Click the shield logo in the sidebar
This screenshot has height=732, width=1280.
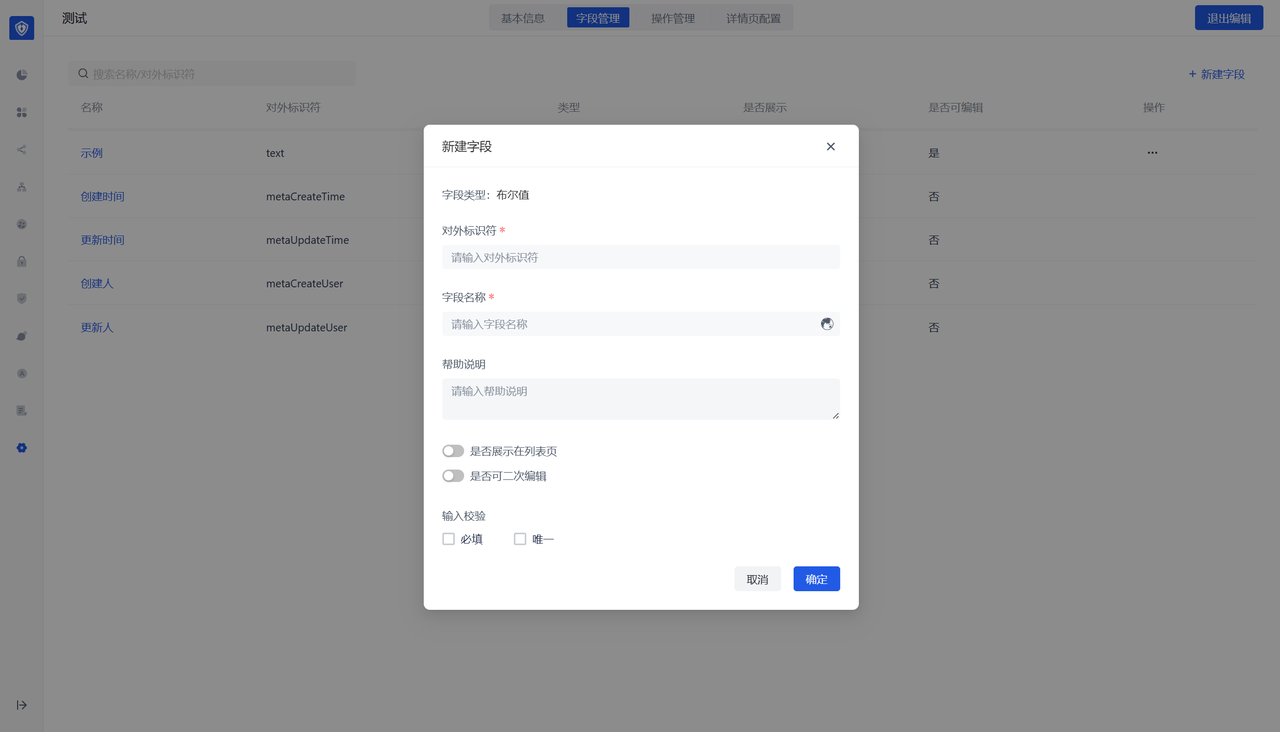click(22, 28)
